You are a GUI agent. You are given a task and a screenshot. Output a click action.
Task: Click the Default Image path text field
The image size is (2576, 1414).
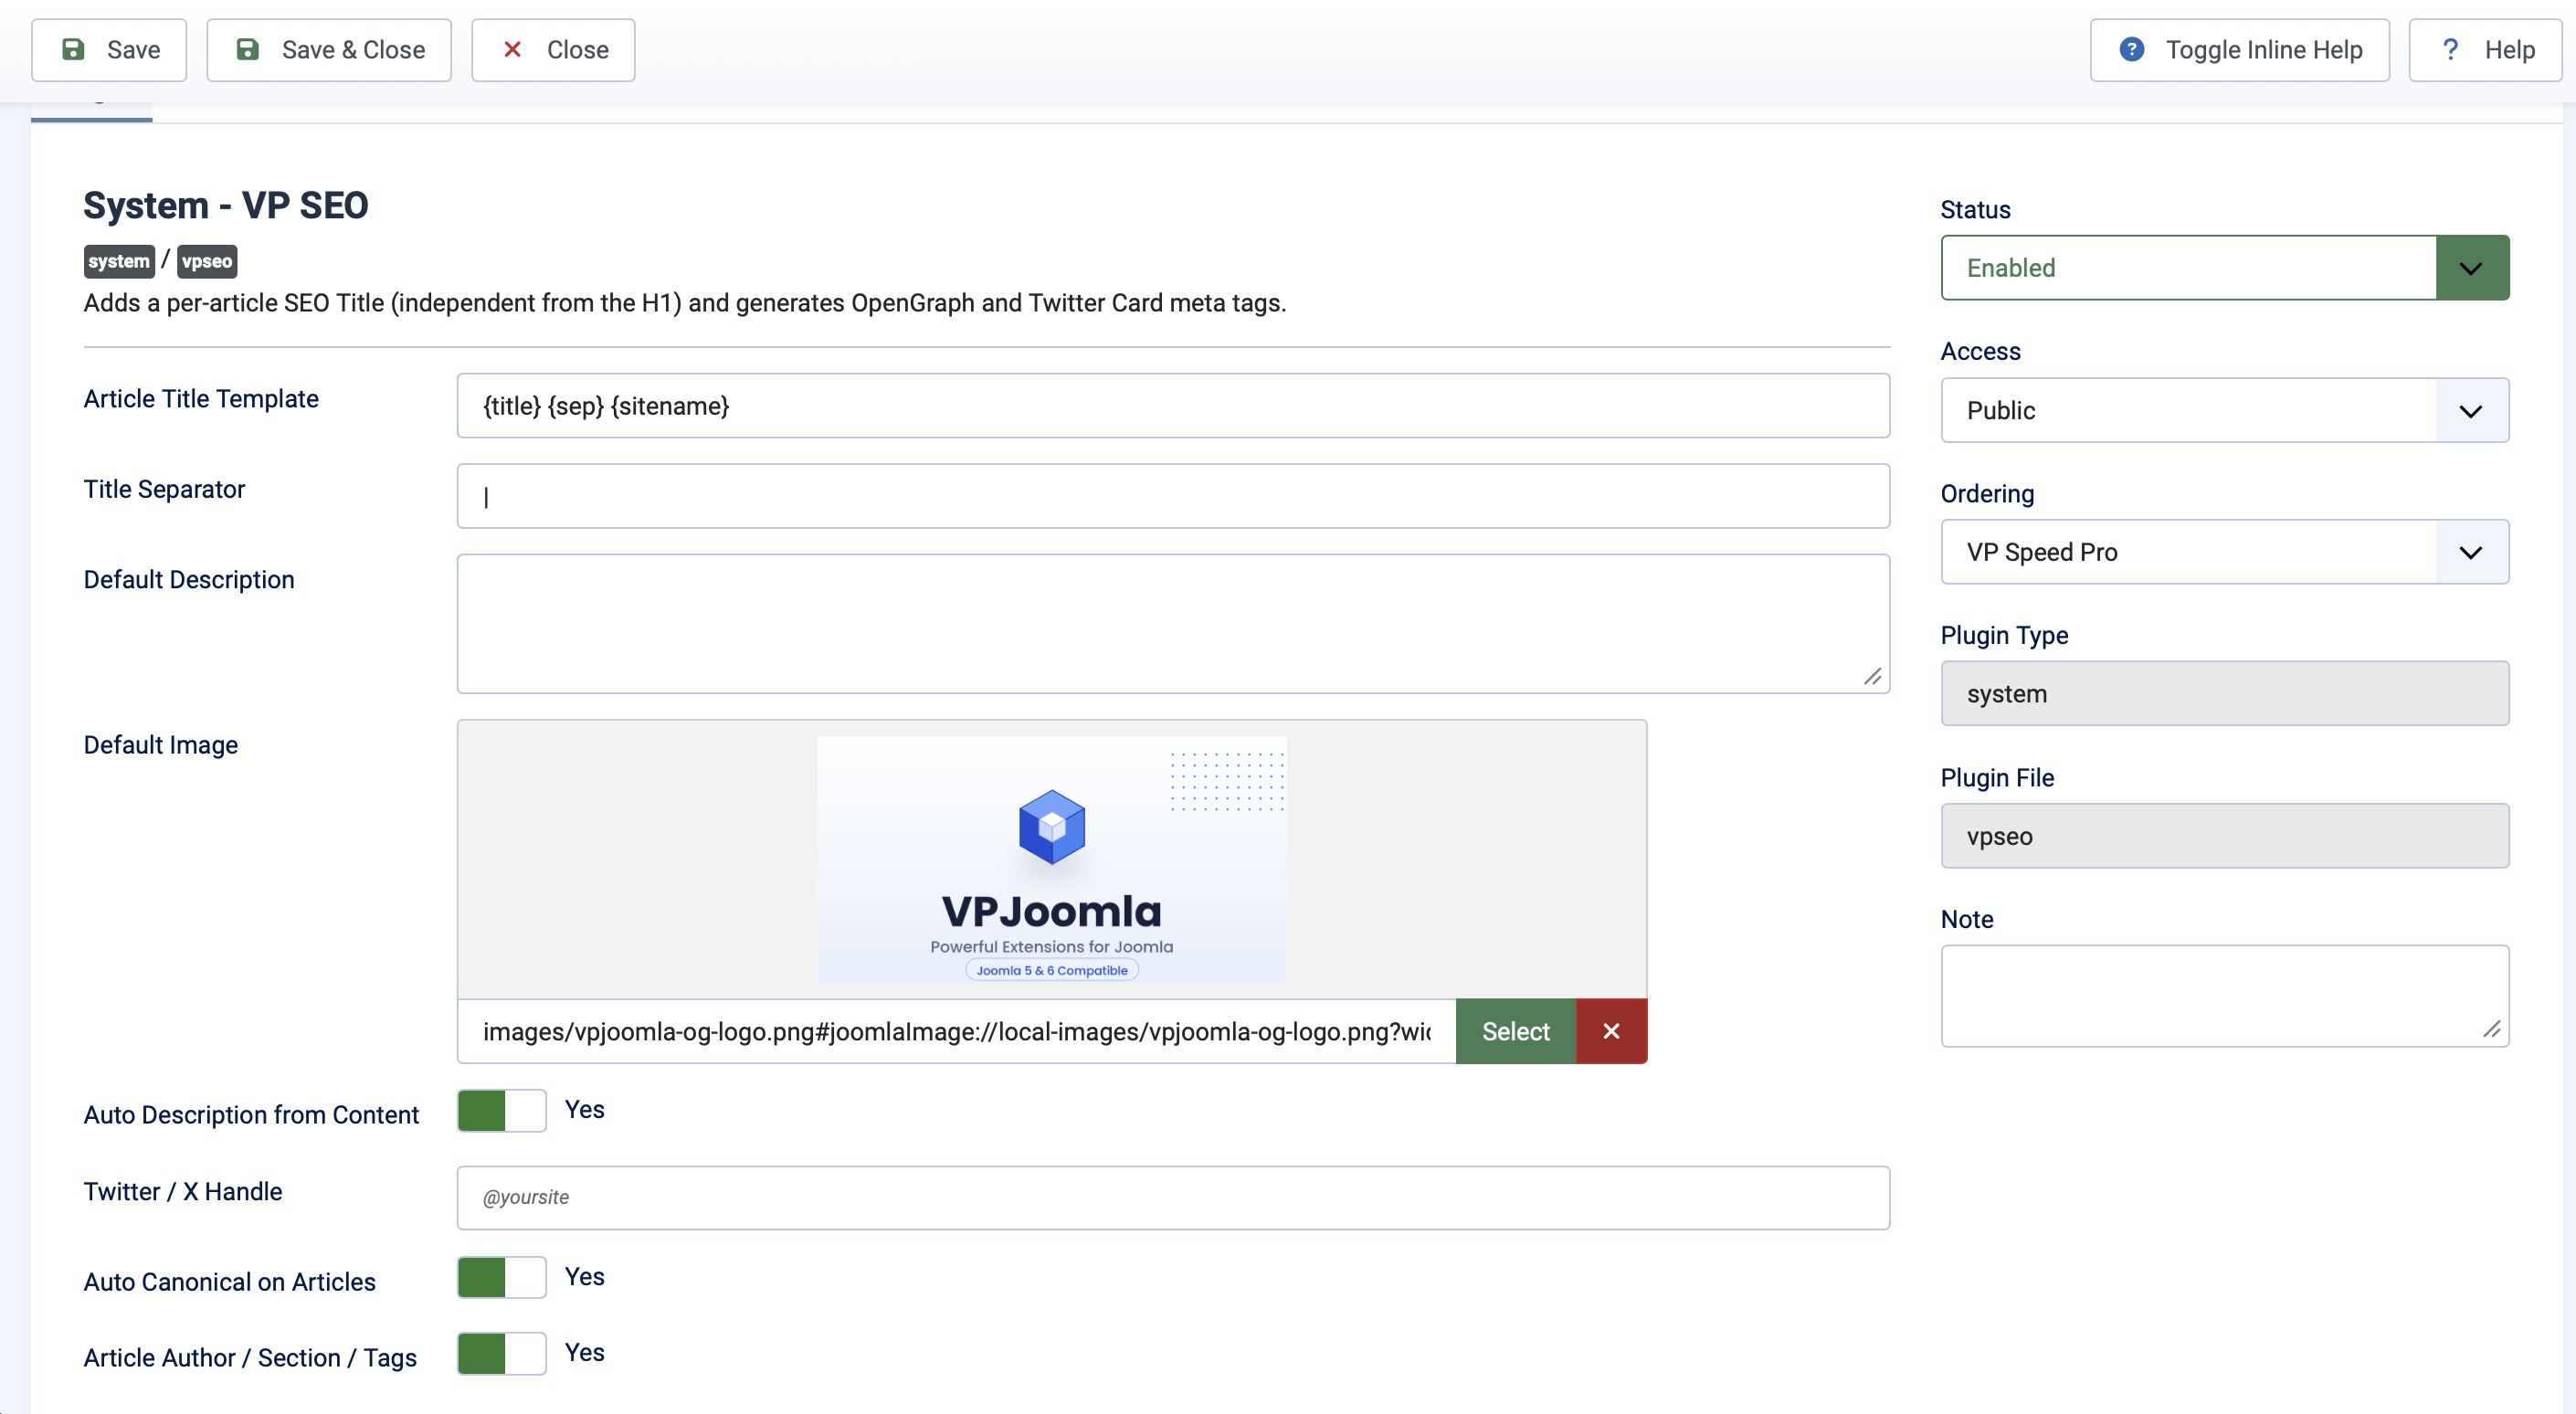tap(957, 1031)
